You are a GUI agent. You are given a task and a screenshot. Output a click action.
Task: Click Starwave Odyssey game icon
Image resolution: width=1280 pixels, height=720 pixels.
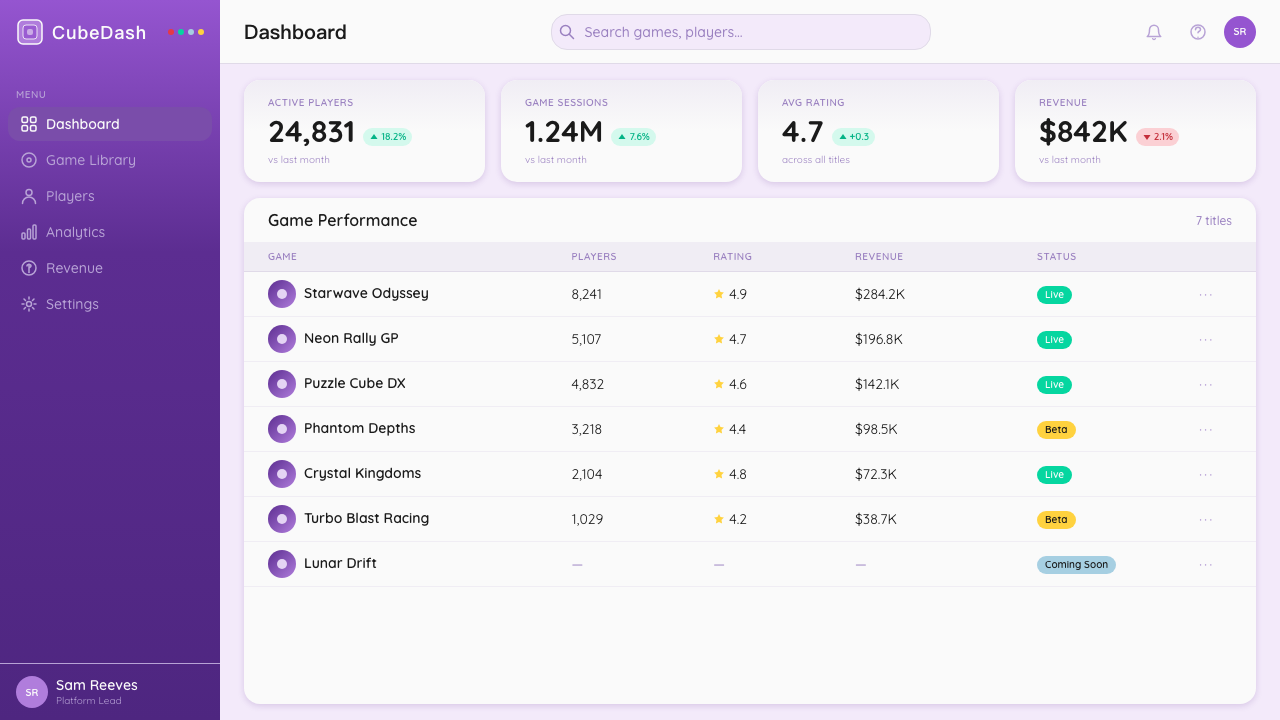pyautogui.click(x=282, y=294)
